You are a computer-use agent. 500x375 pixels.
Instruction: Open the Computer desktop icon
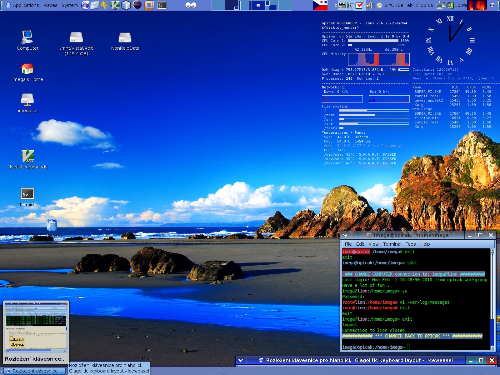(x=27, y=37)
